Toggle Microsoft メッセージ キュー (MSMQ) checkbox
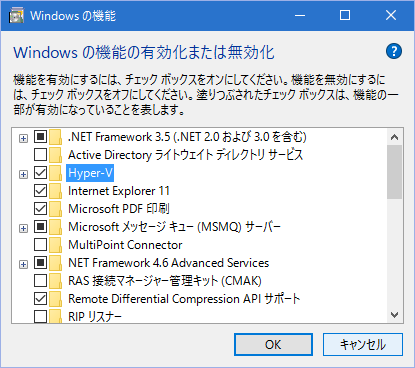Image resolution: width=415 pixels, height=368 pixels. (x=40, y=227)
